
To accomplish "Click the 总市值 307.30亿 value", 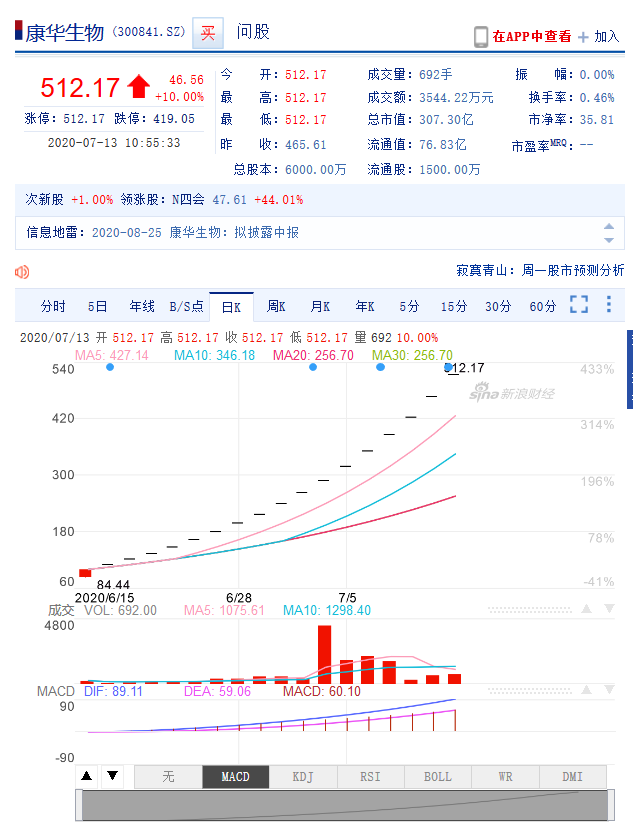I will coord(446,119).
